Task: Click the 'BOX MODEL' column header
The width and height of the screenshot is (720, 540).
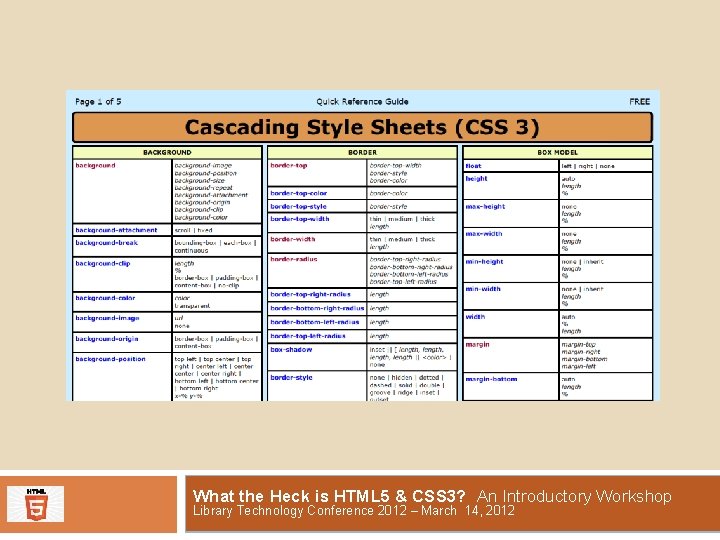Action: [x=557, y=152]
